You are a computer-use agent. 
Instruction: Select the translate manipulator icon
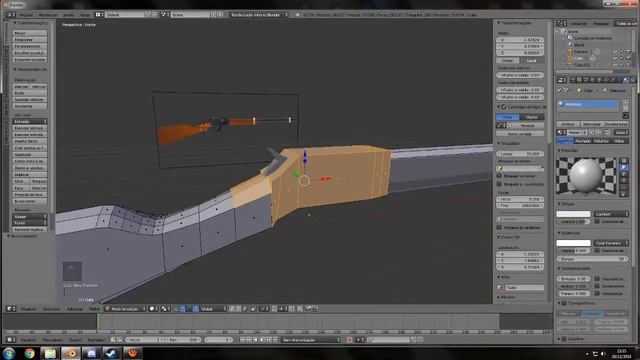183,309
